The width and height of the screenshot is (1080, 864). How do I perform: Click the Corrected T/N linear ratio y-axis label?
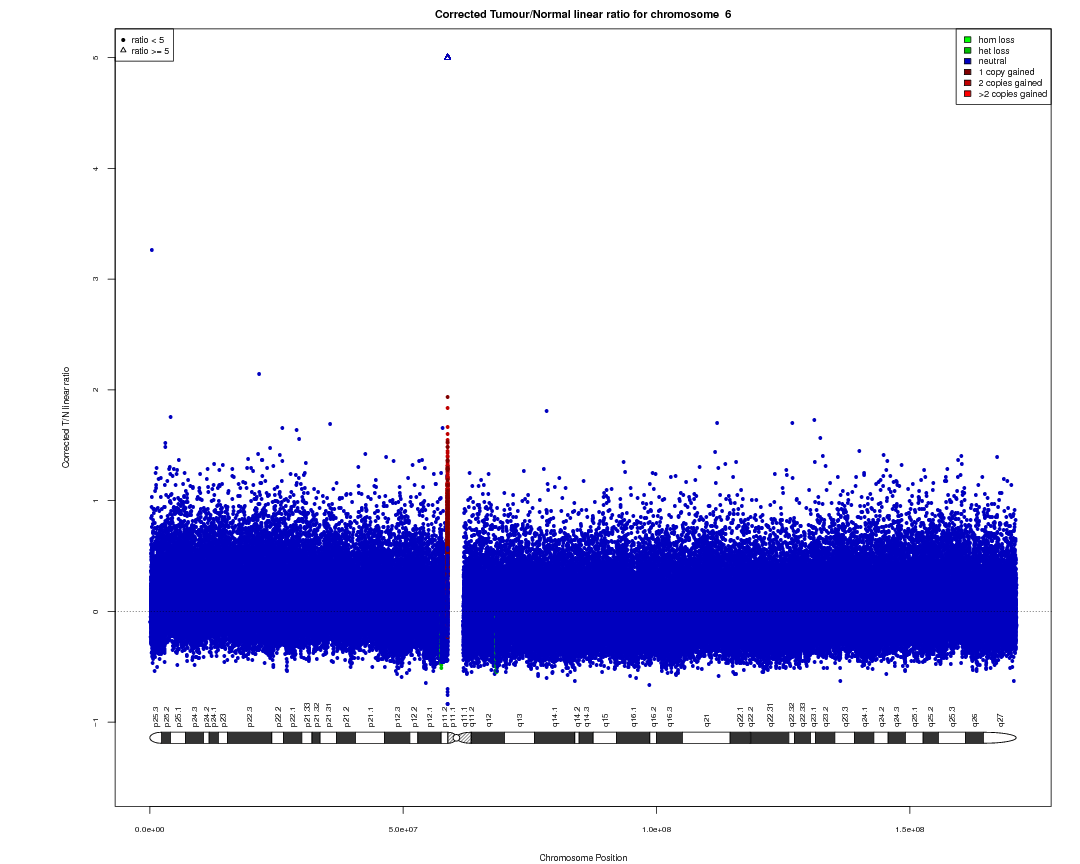point(66,418)
